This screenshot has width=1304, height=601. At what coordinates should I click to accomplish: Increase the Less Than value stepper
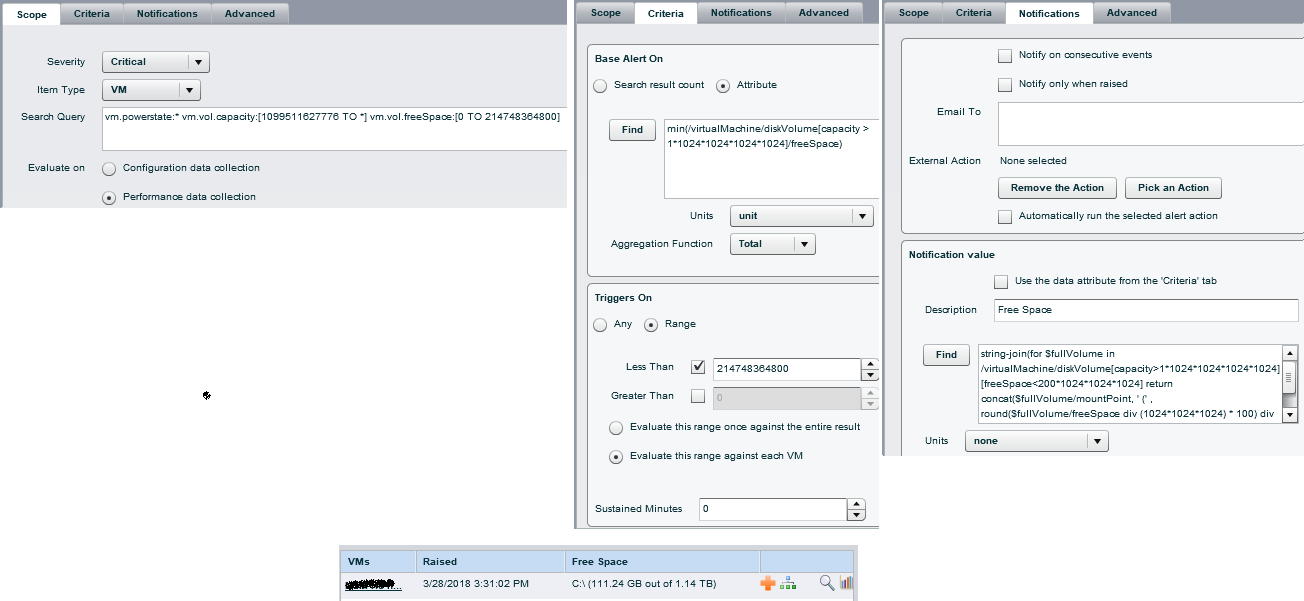point(870,364)
